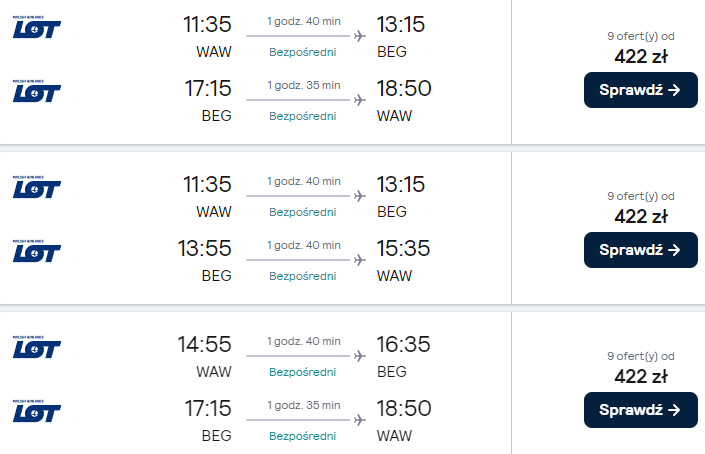Click Bezpośredni label under the 14:55 flight
This screenshot has height=454, width=705.
coord(303,372)
